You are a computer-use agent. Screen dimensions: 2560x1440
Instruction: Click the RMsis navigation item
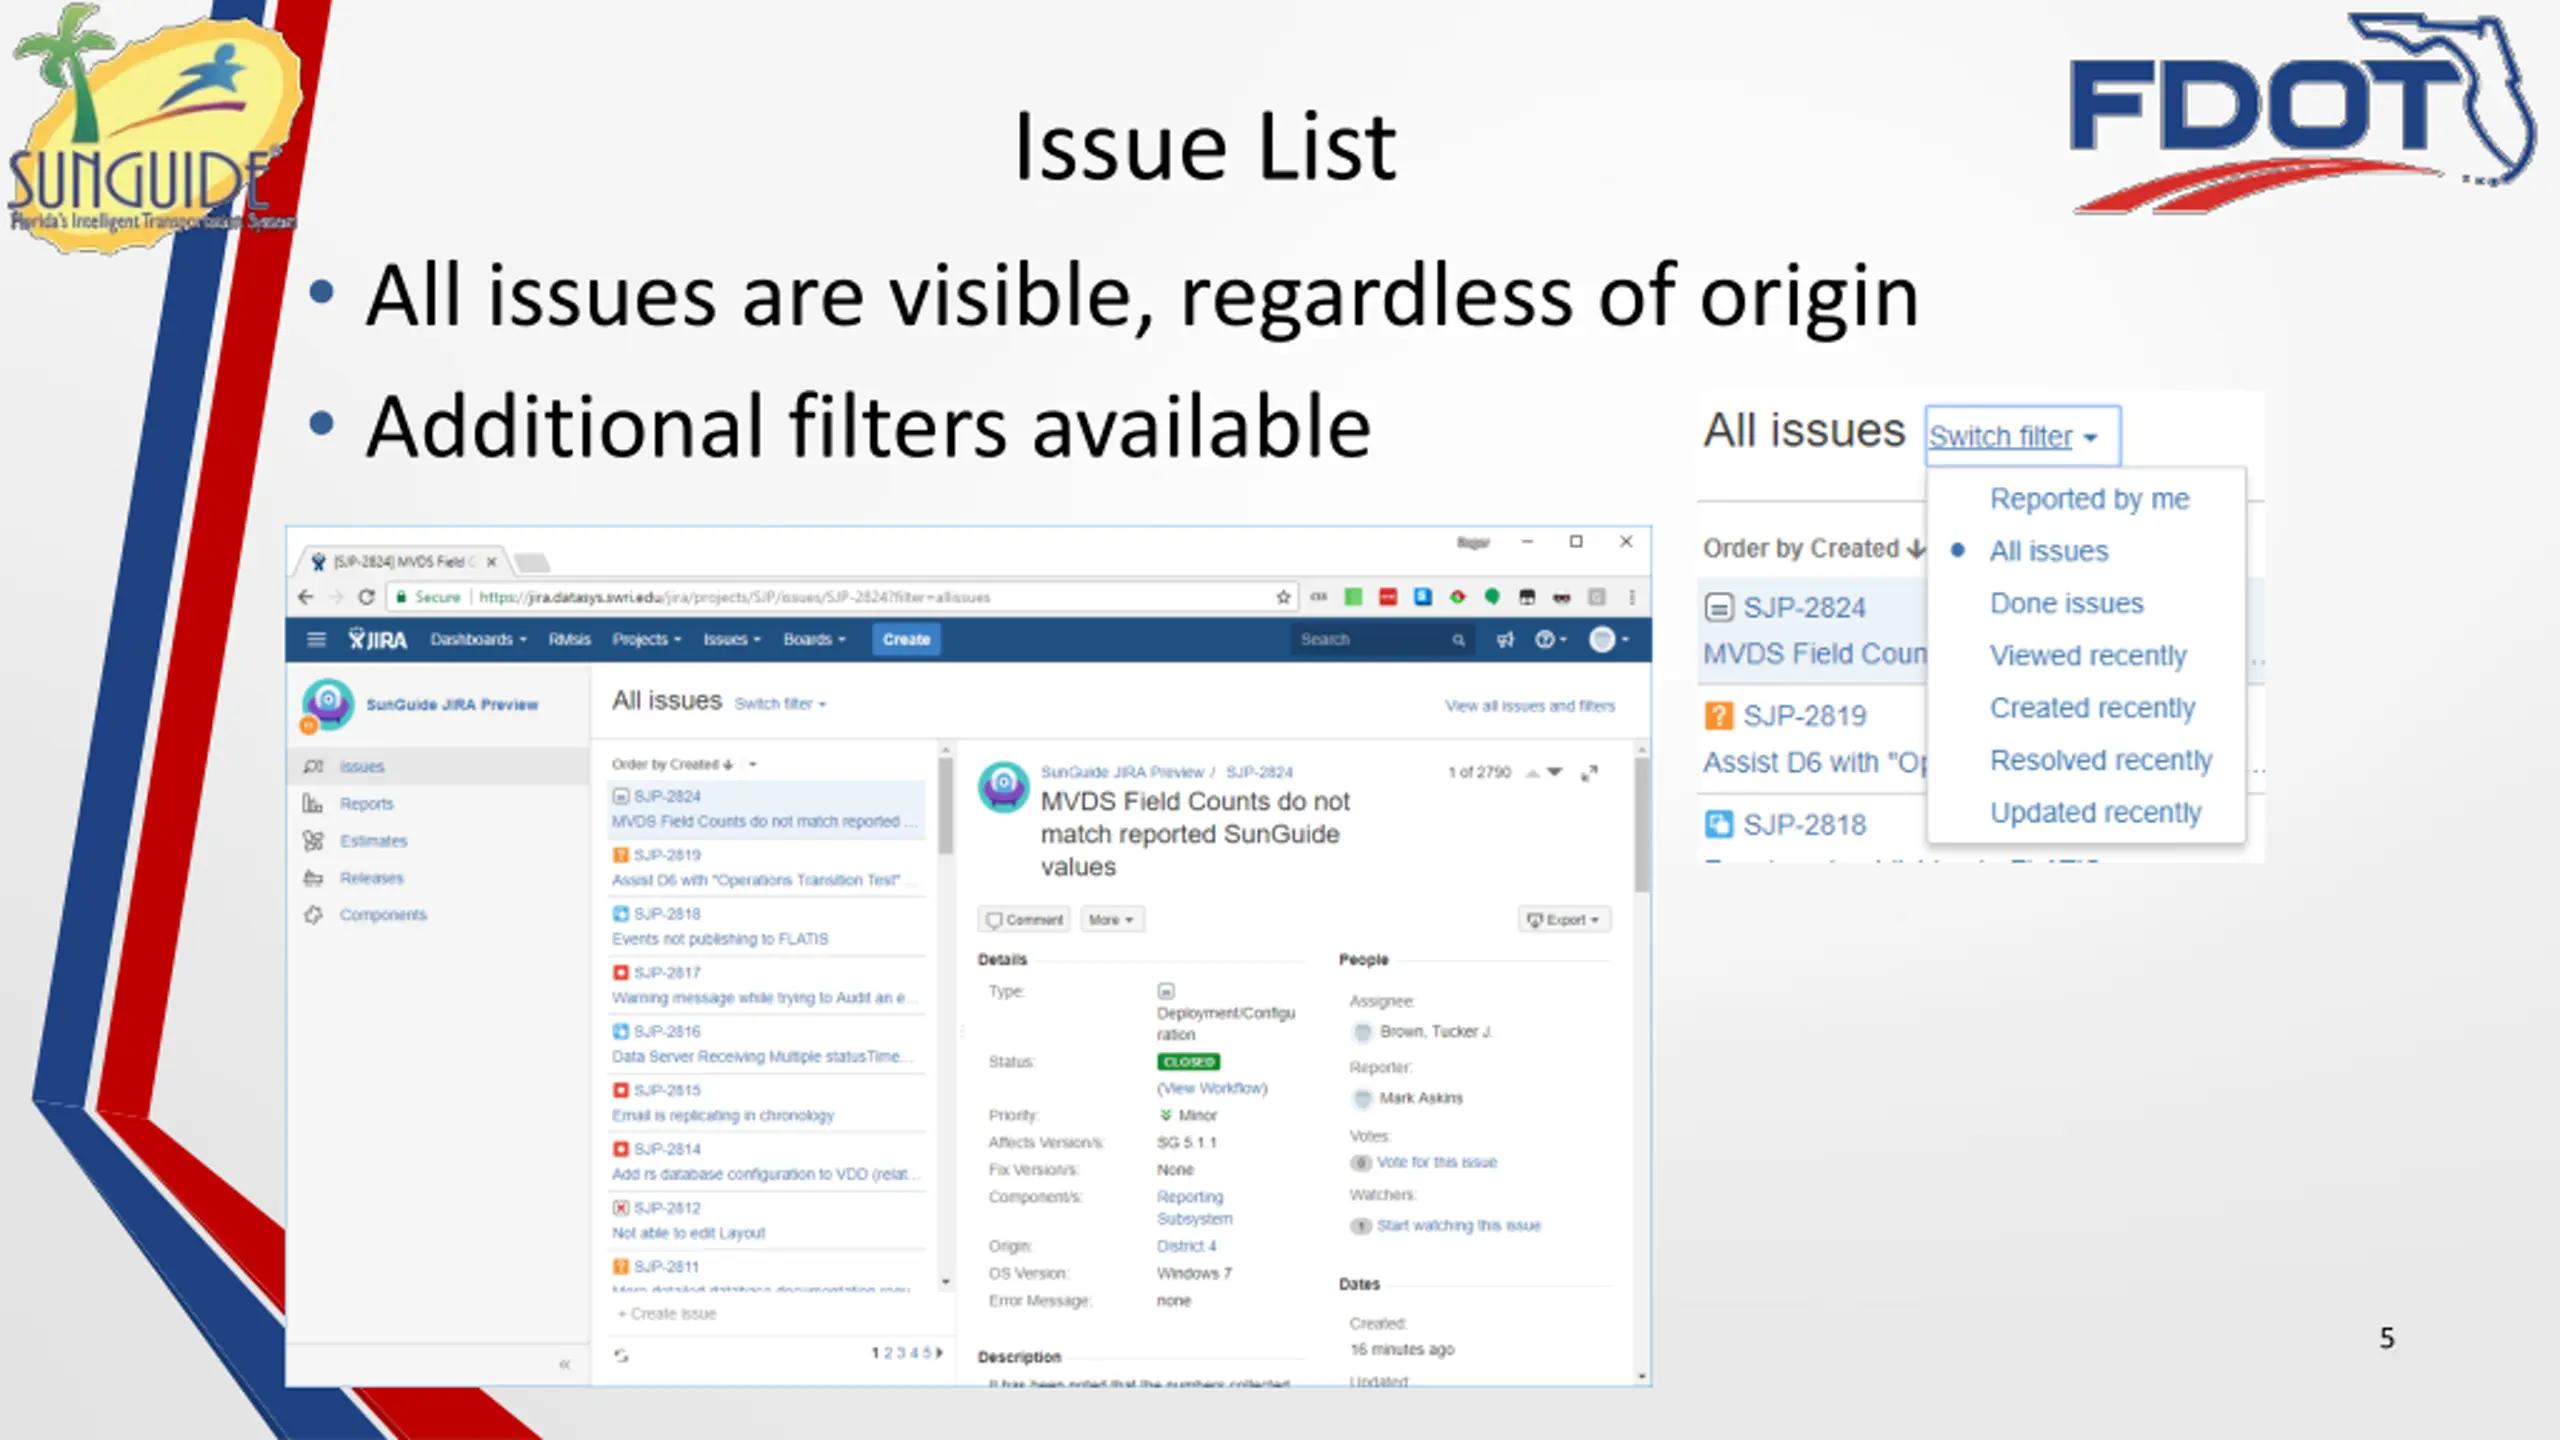coord(569,639)
